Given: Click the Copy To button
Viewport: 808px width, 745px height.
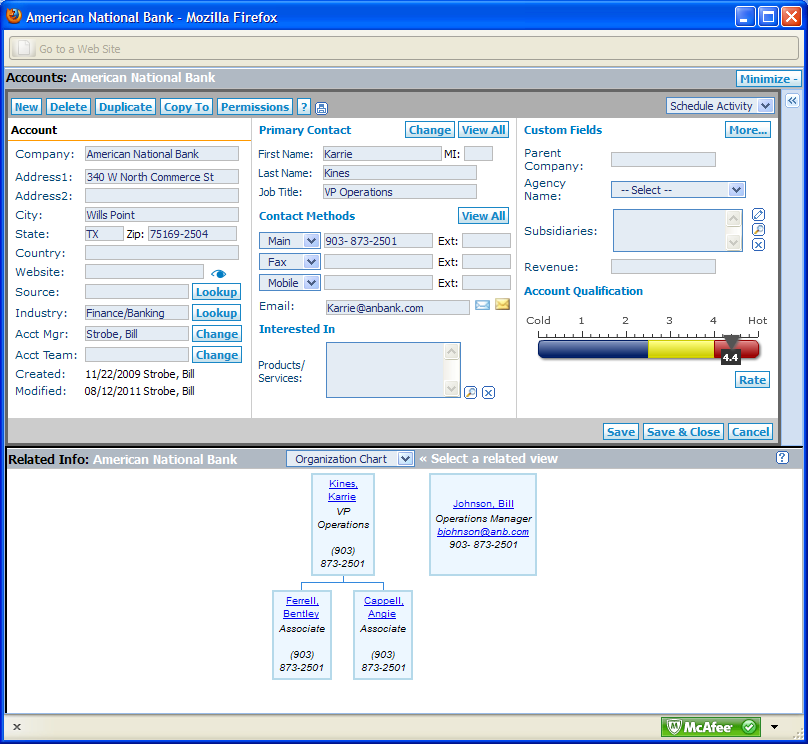Looking at the screenshot, I should coord(187,107).
